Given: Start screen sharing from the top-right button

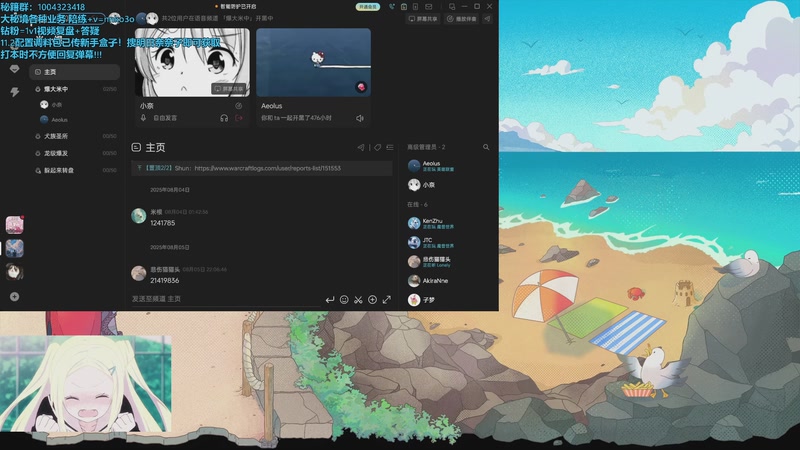Looking at the screenshot, I should (x=423, y=18).
